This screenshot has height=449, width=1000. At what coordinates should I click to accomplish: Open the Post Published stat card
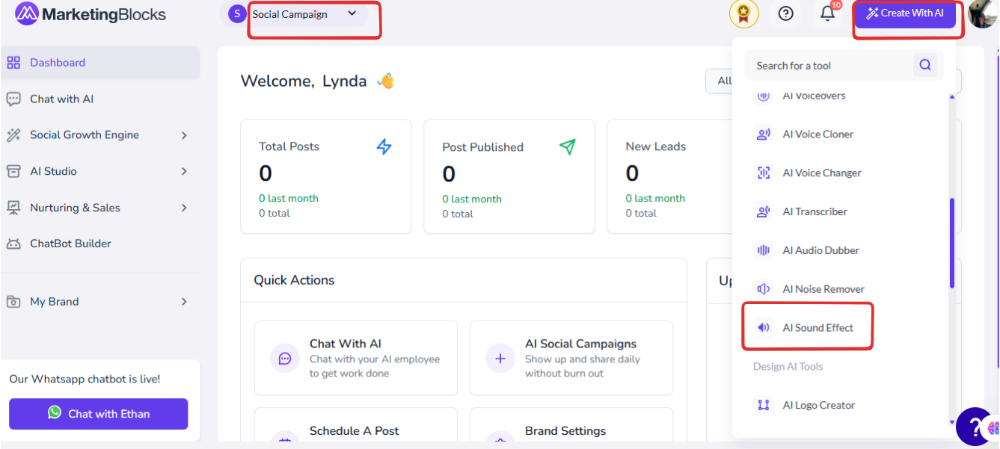(509, 177)
